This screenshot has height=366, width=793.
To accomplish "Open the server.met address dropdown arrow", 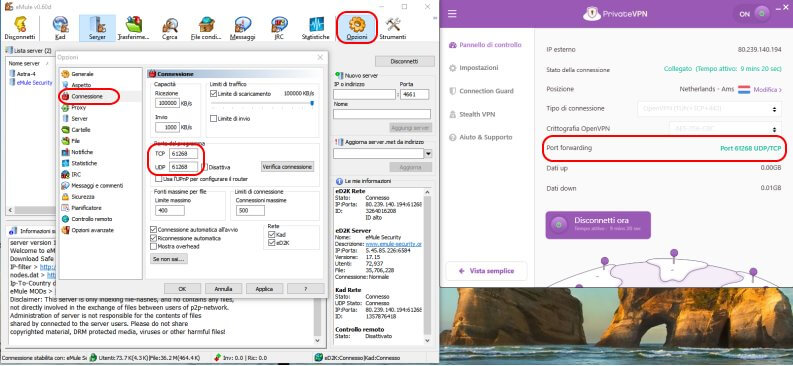I will tap(428, 154).
